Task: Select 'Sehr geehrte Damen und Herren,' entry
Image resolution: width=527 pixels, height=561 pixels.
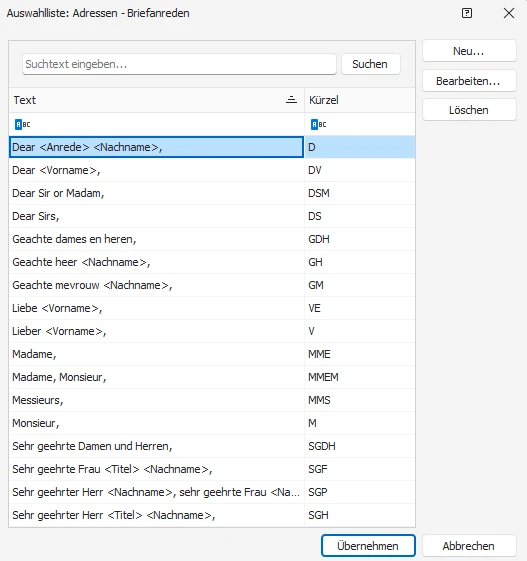Action: [x=212, y=446]
